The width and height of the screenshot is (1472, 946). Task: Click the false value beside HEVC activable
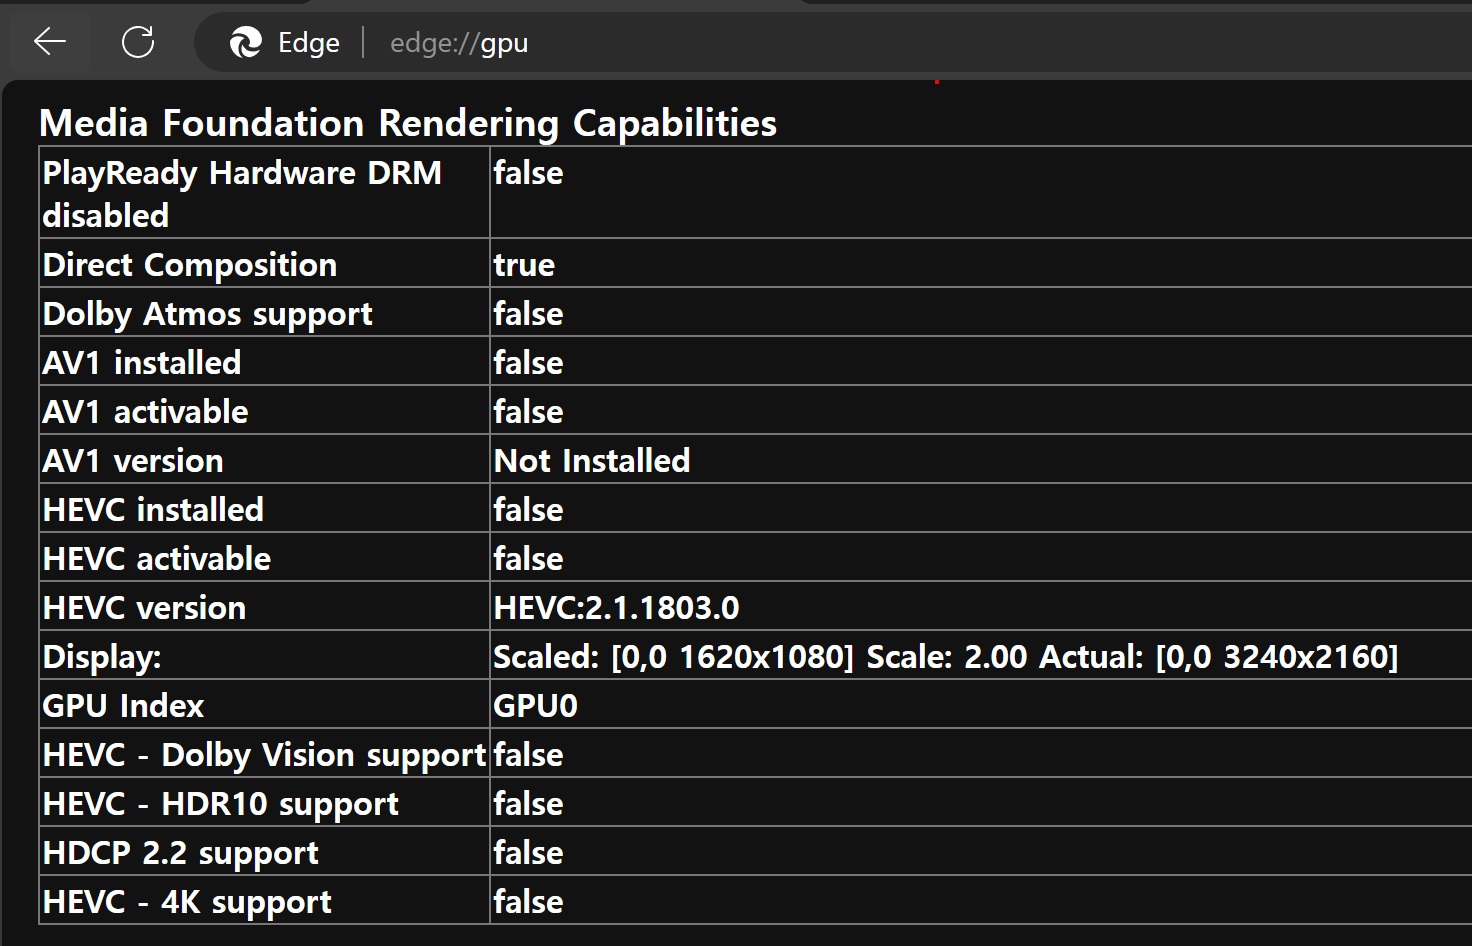click(x=528, y=559)
